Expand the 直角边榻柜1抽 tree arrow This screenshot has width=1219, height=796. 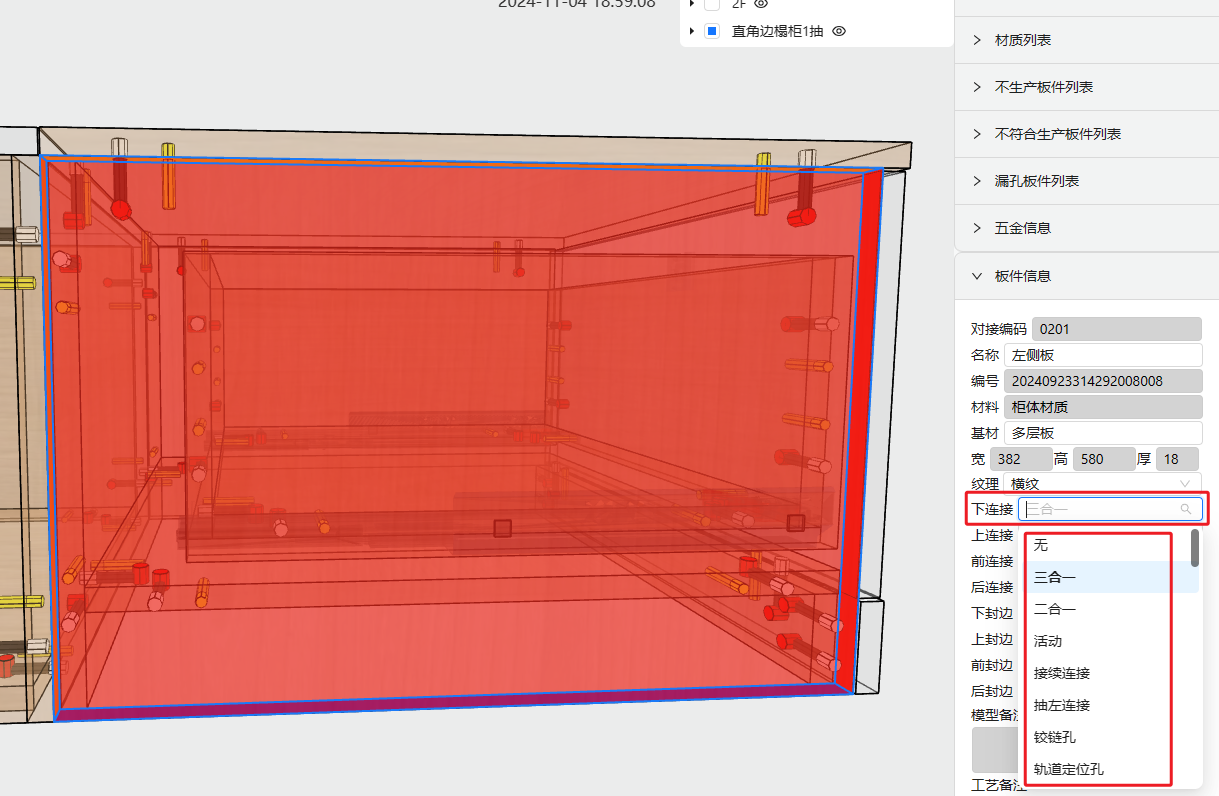point(691,31)
